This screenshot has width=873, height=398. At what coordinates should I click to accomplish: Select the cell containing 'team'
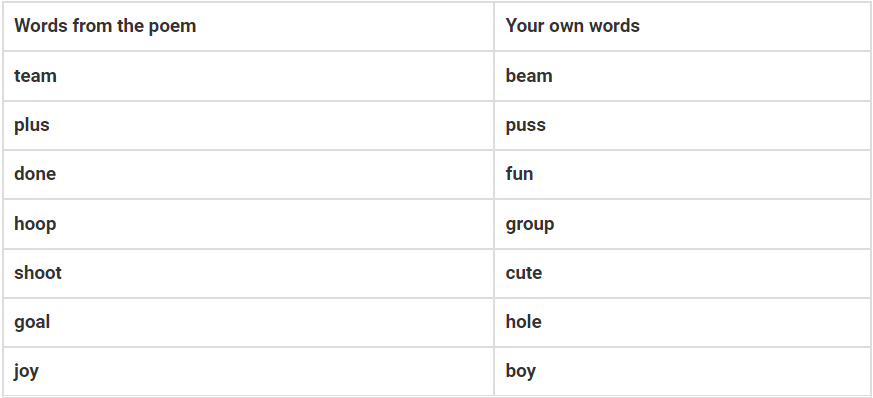coord(248,76)
